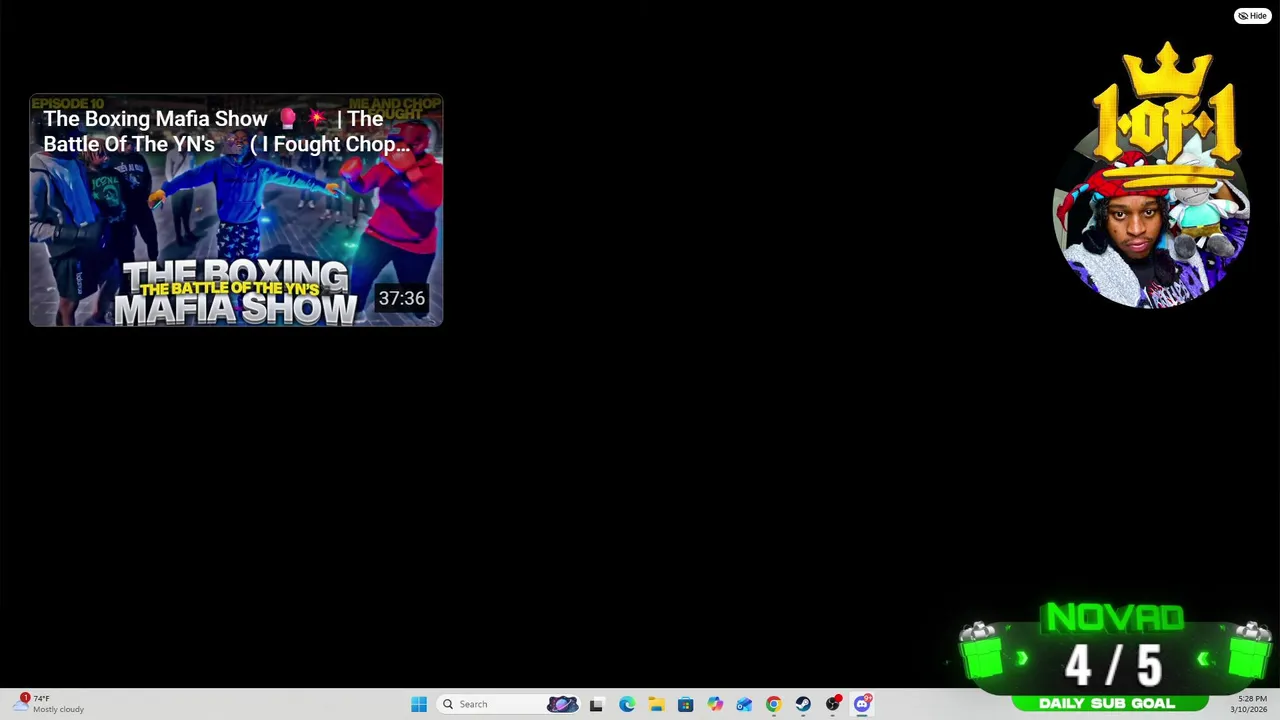Open Microsoft Store from the taskbar
This screenshot has width=1280, height=720.
tap(685, 704)
